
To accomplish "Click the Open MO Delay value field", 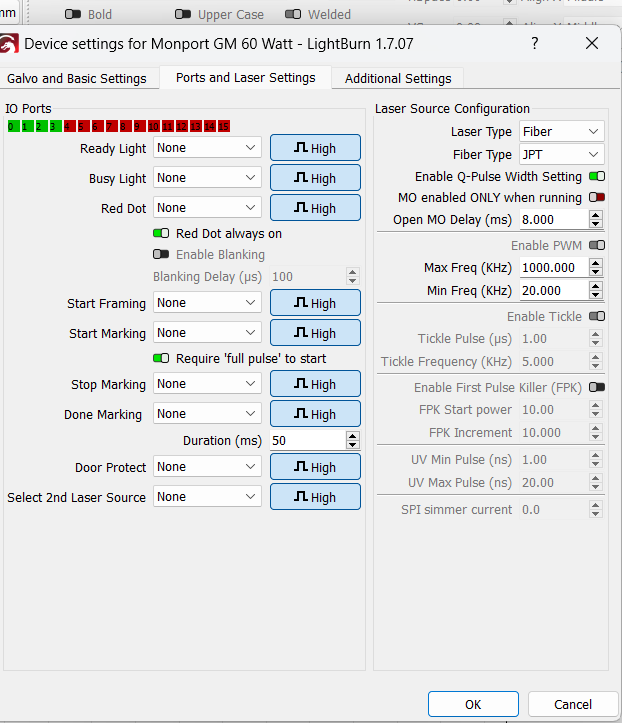I will [554, 219].
